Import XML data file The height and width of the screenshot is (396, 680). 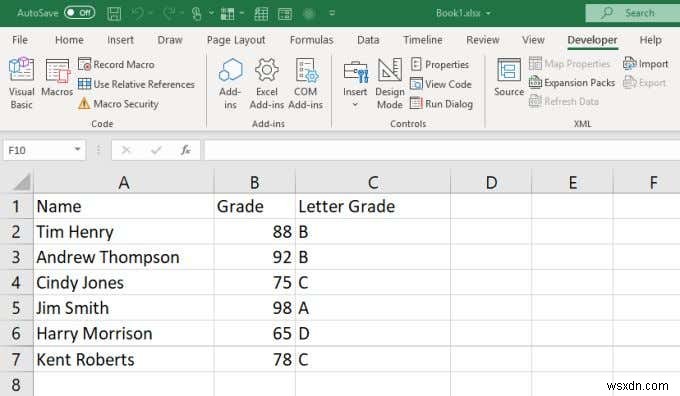(x=645, y=64)
